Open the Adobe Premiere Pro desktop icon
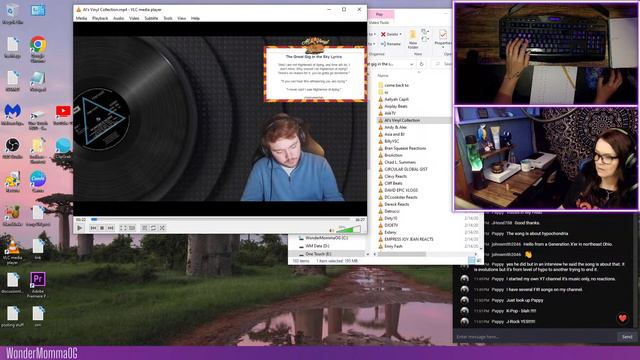640x360 pixels. click(x=38, y=285)
